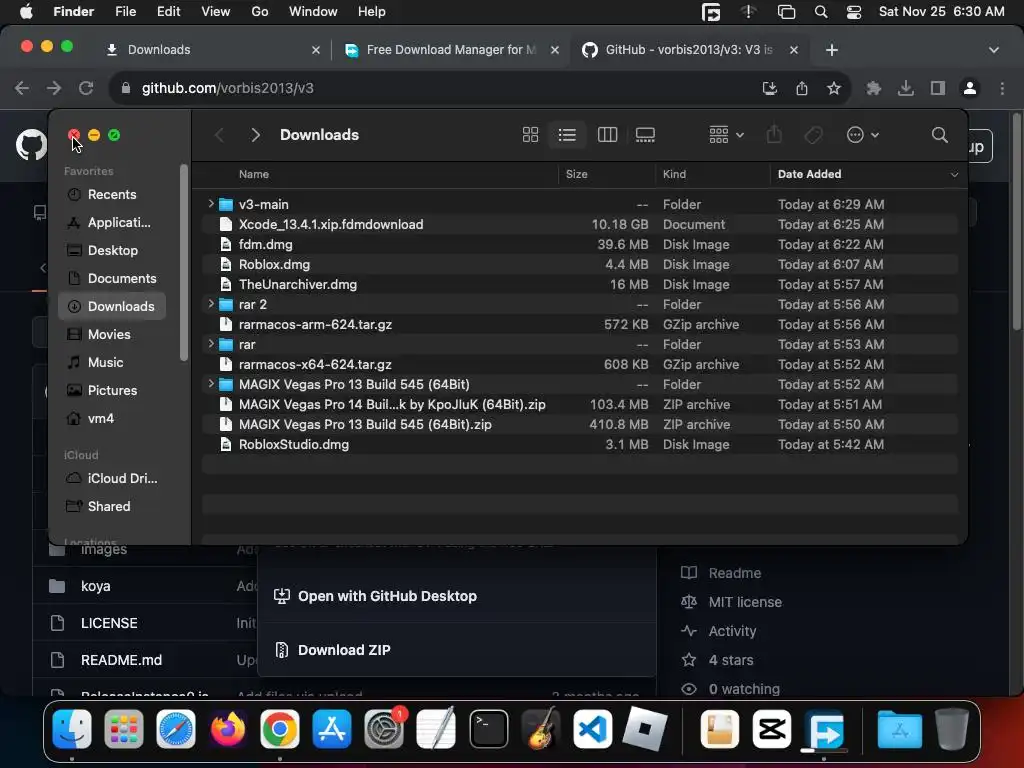Sort files by the Name column
1024x768 pixels.
[254, 174]
